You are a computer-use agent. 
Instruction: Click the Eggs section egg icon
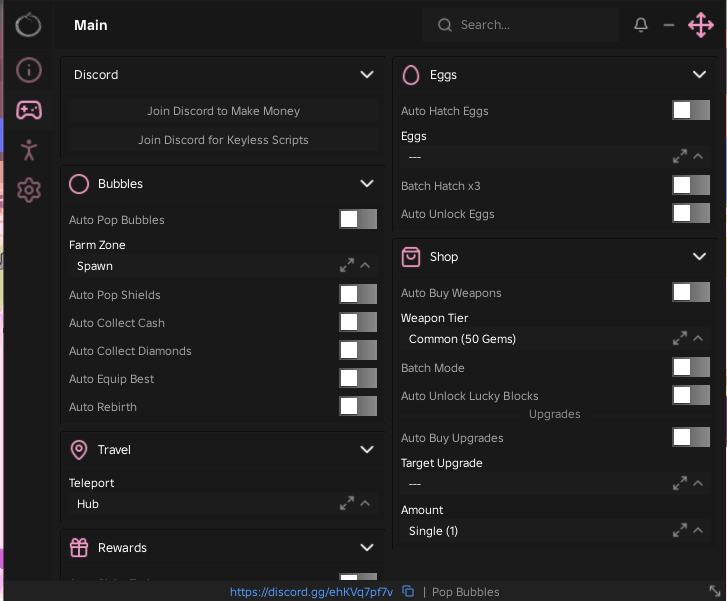pyautogui.click(x=411, y=75)
